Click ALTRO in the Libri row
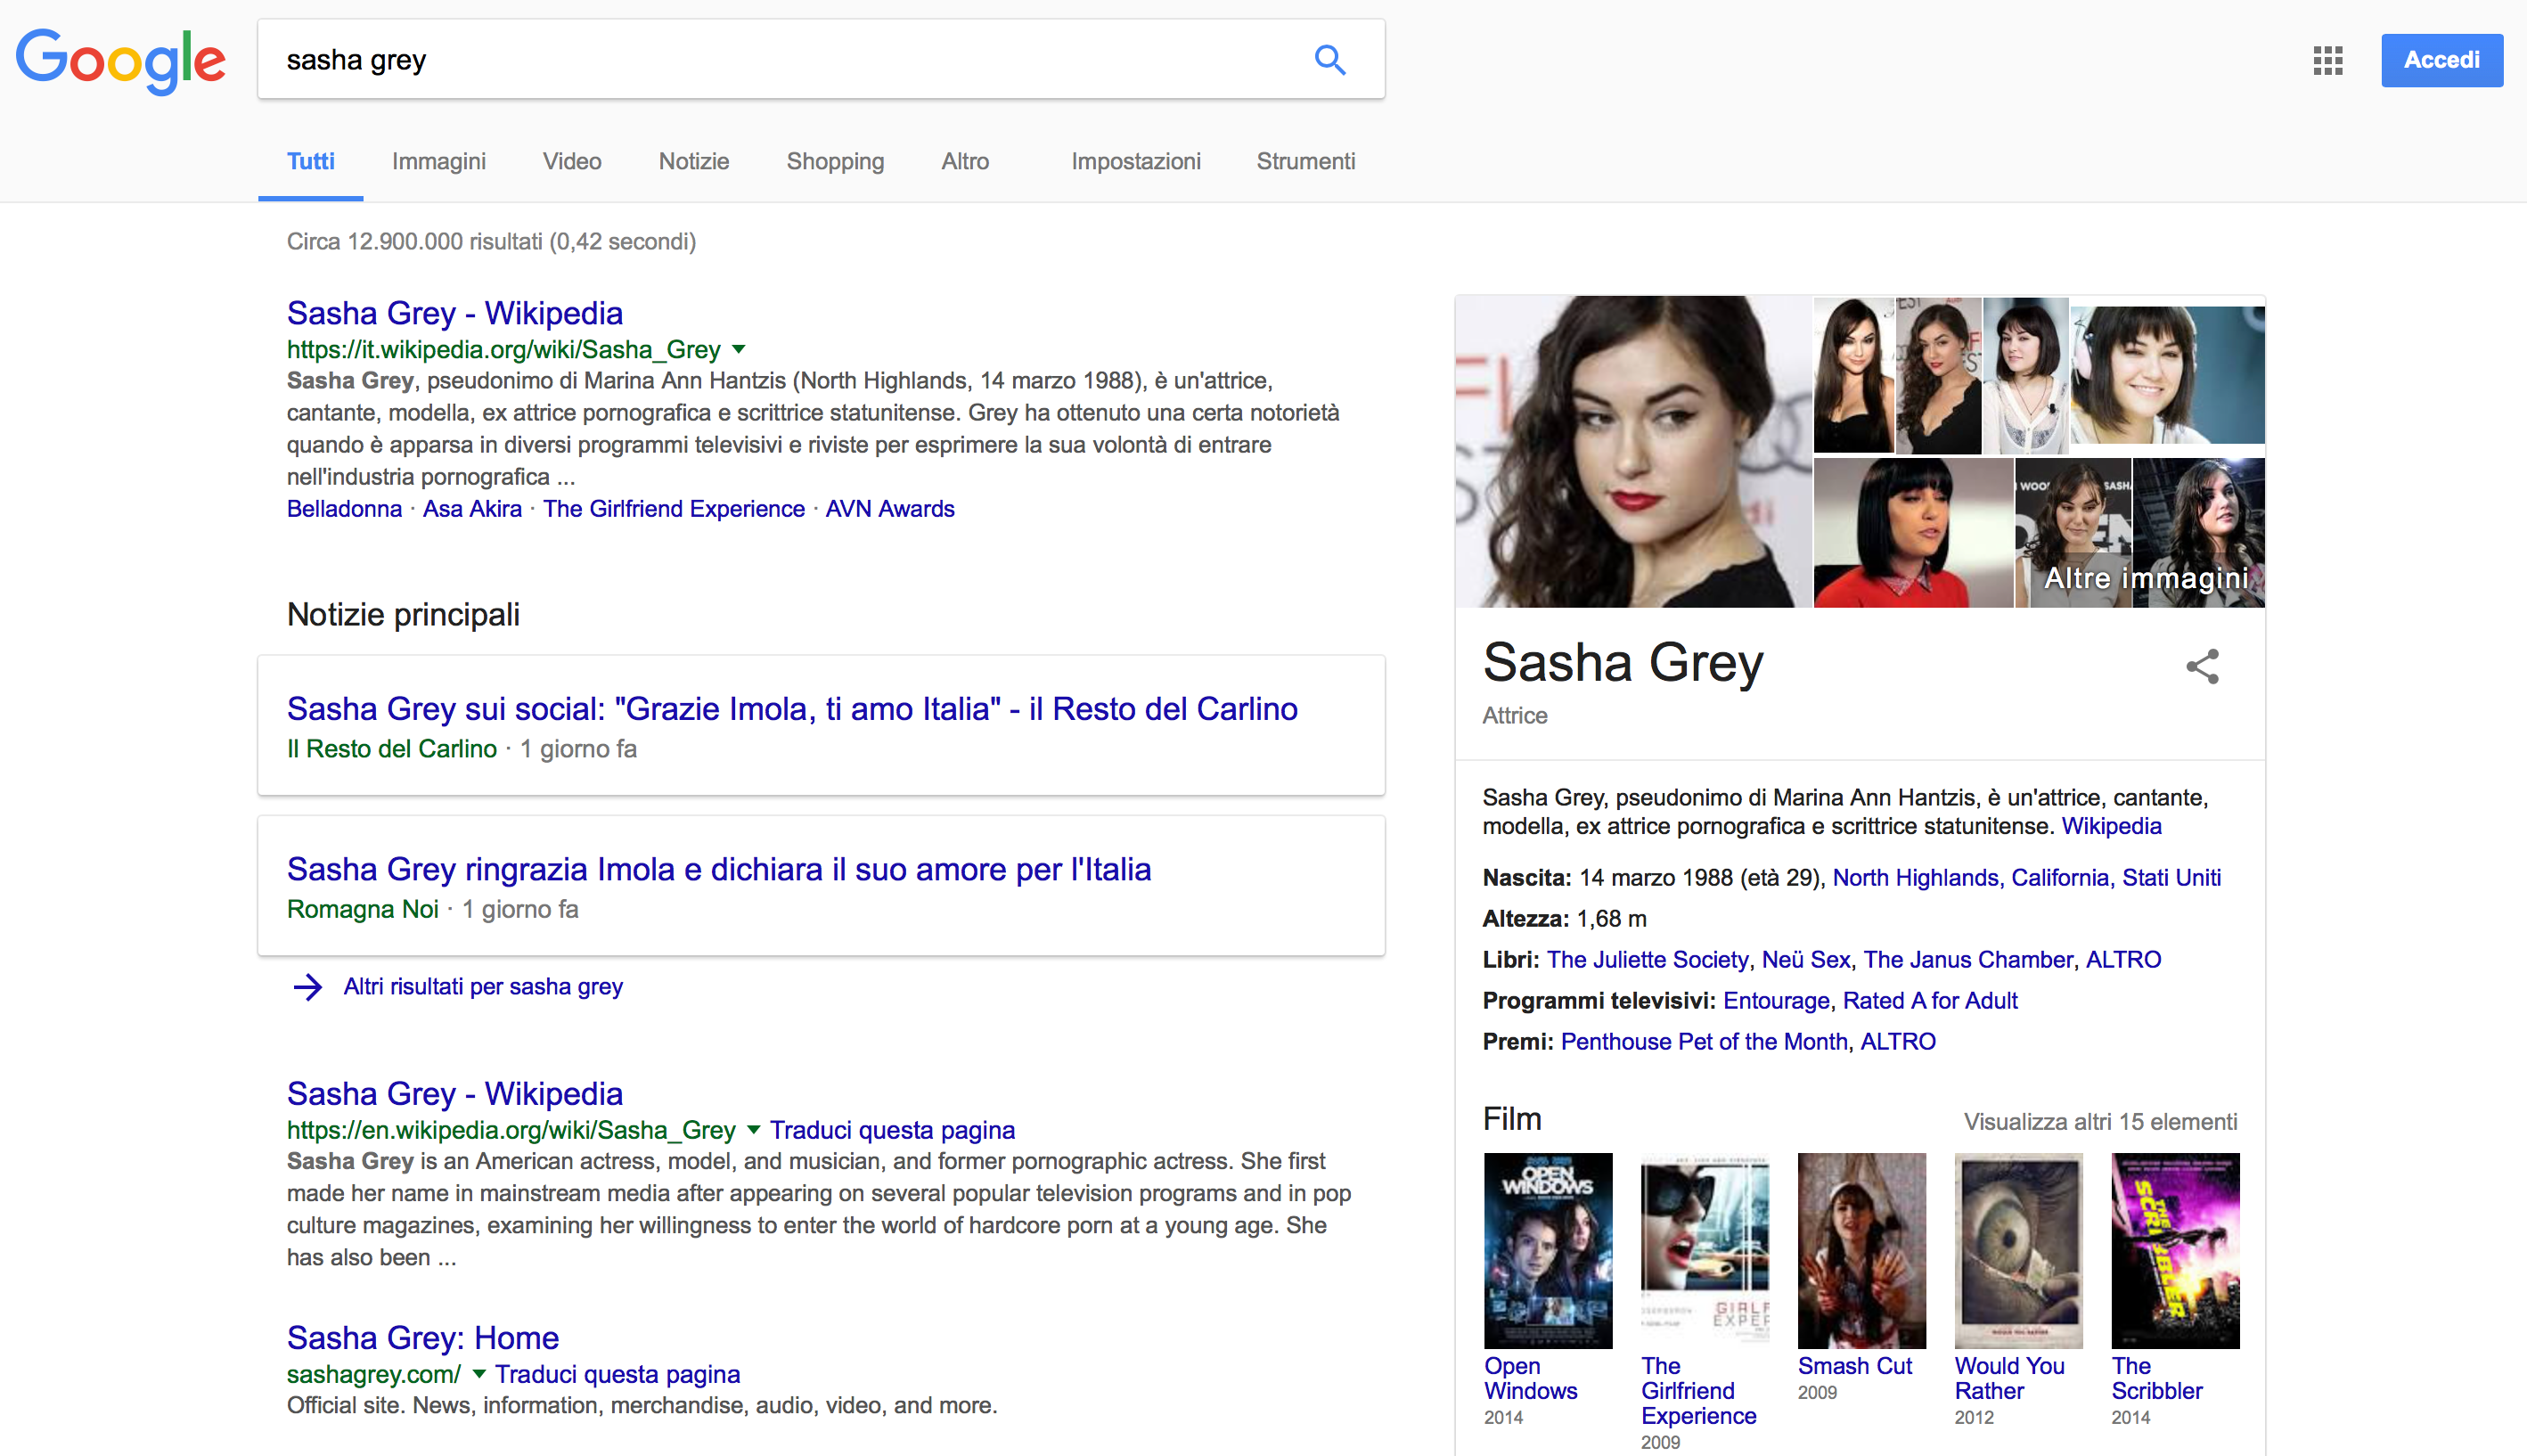Viewport: 2527px width, 1456px height. click(2123, 960)
